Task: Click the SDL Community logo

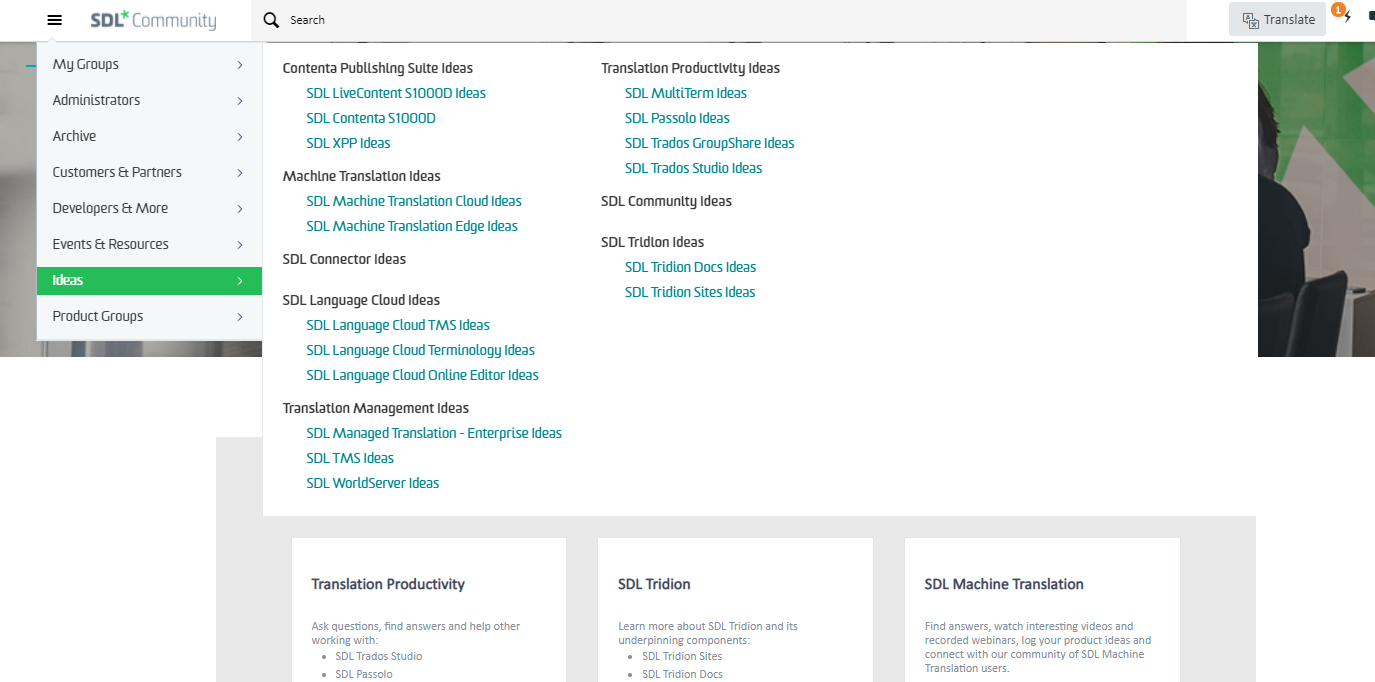Action: 153,20
